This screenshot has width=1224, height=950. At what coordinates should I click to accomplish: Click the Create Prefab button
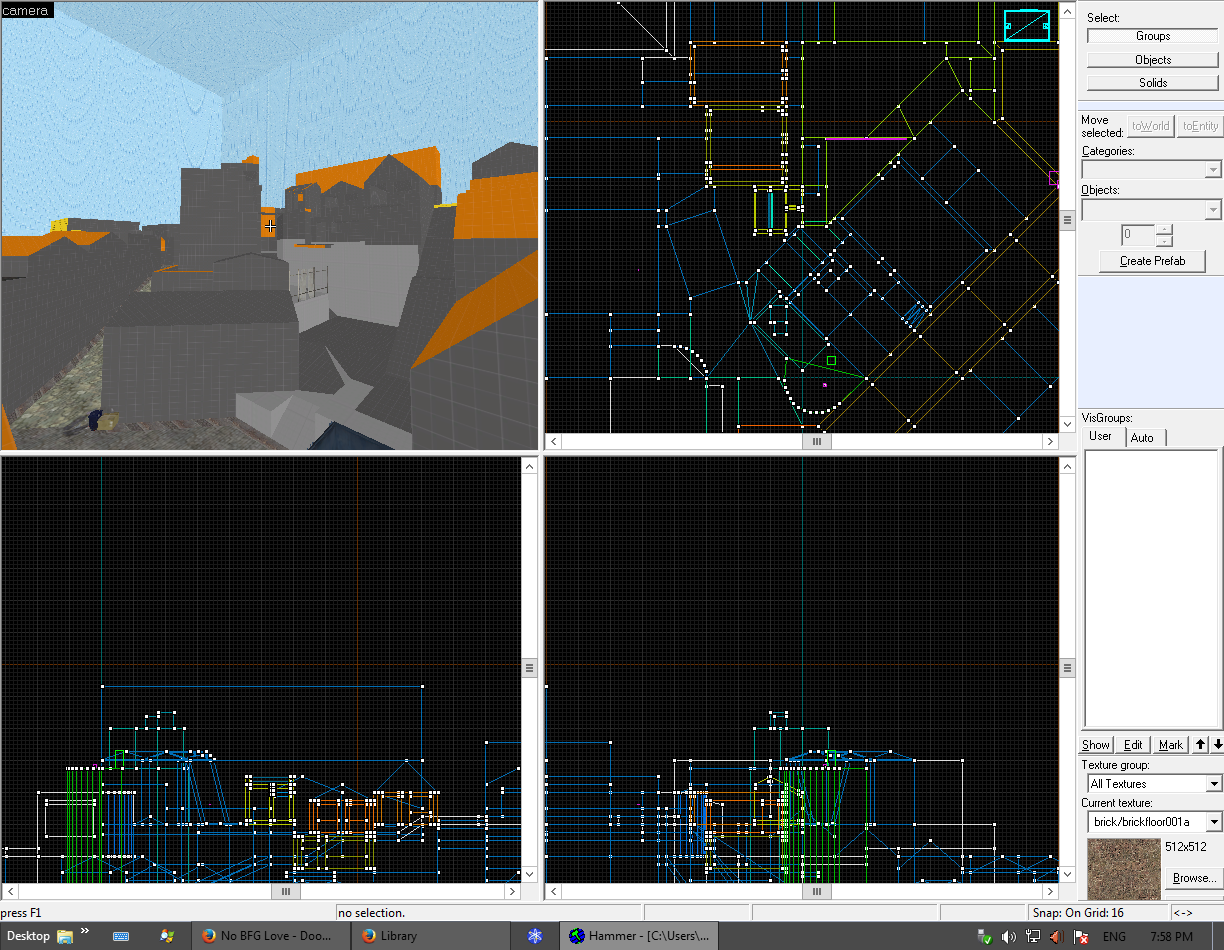tap(1152, 261)
